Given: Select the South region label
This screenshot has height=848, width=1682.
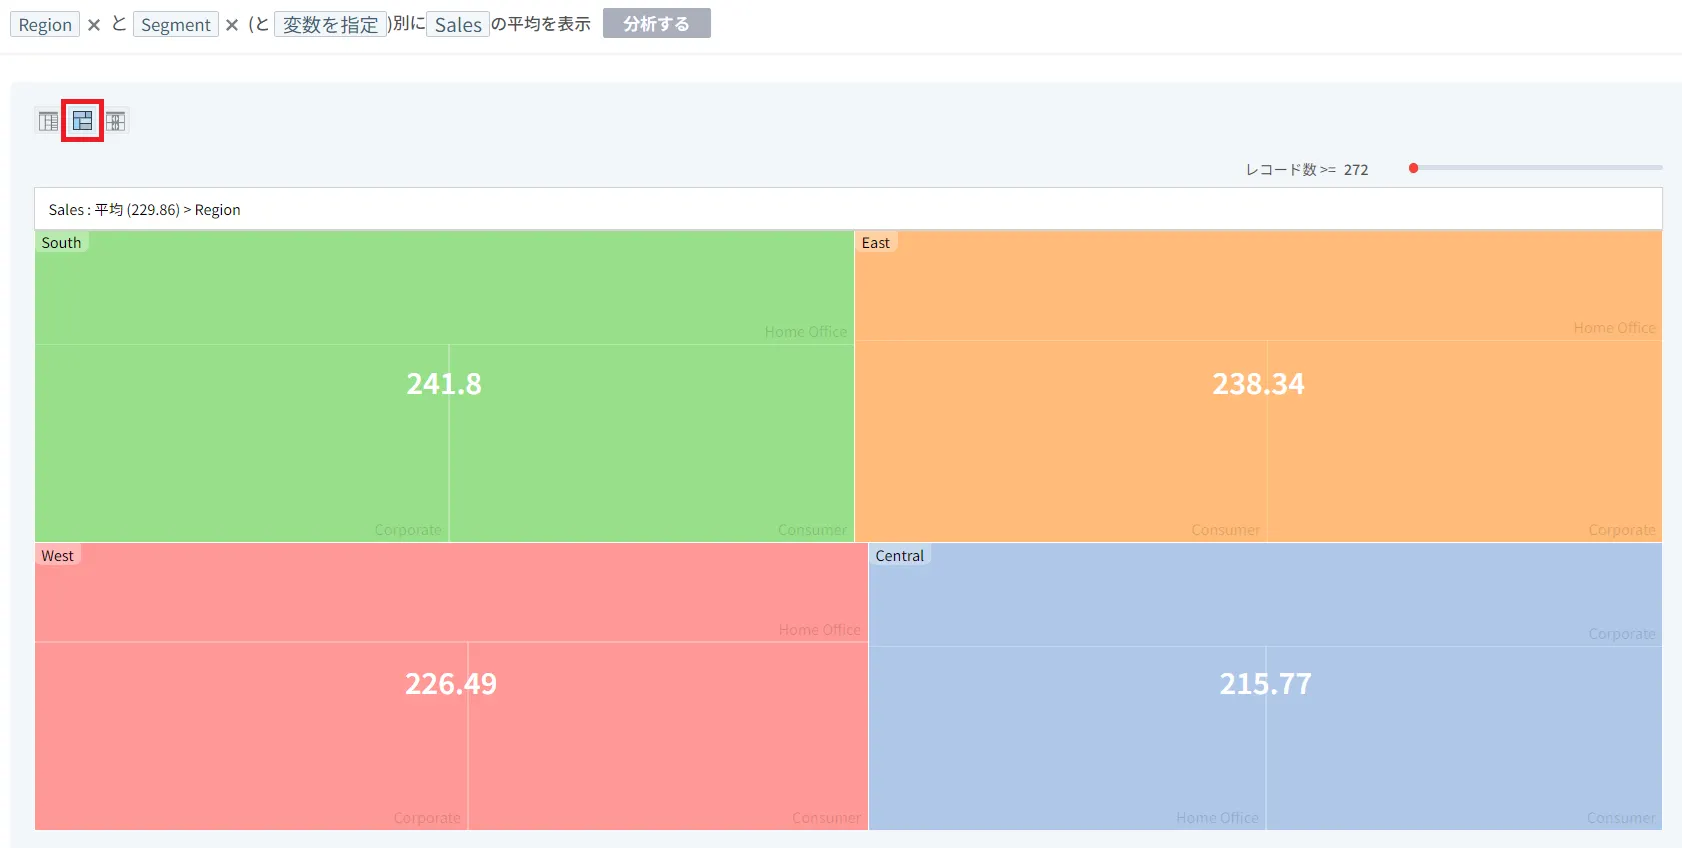Looking at the screenshot, I should [62, 243].
